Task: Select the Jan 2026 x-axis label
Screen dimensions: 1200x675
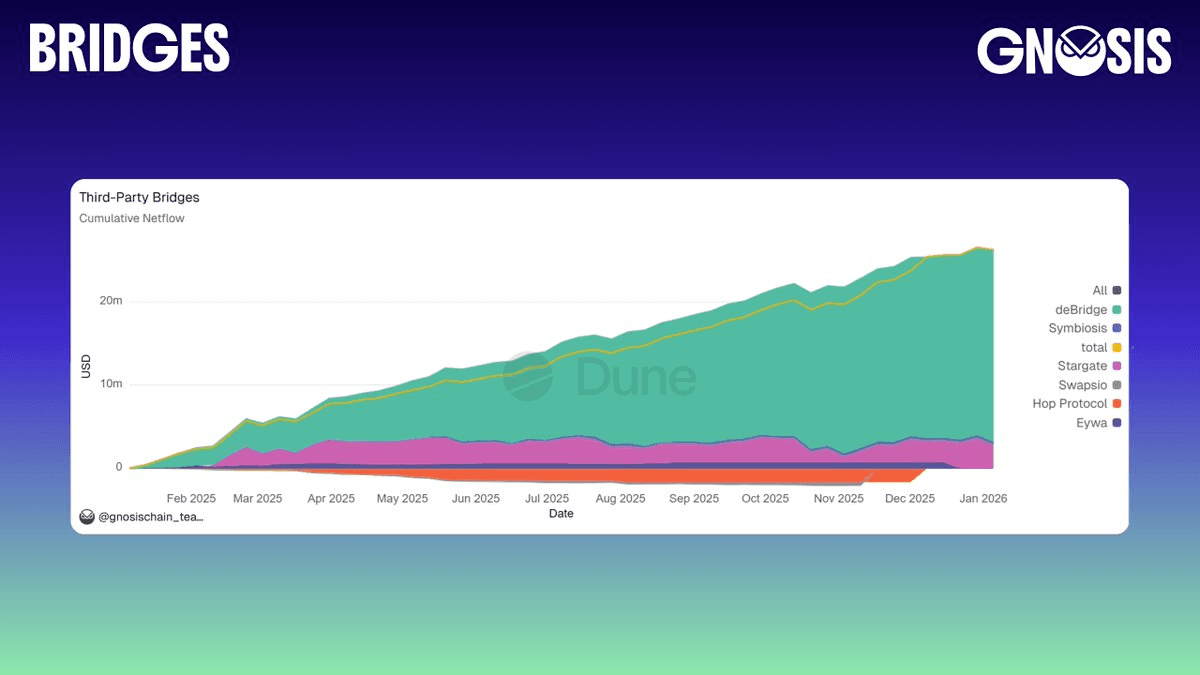Action: 981,498
